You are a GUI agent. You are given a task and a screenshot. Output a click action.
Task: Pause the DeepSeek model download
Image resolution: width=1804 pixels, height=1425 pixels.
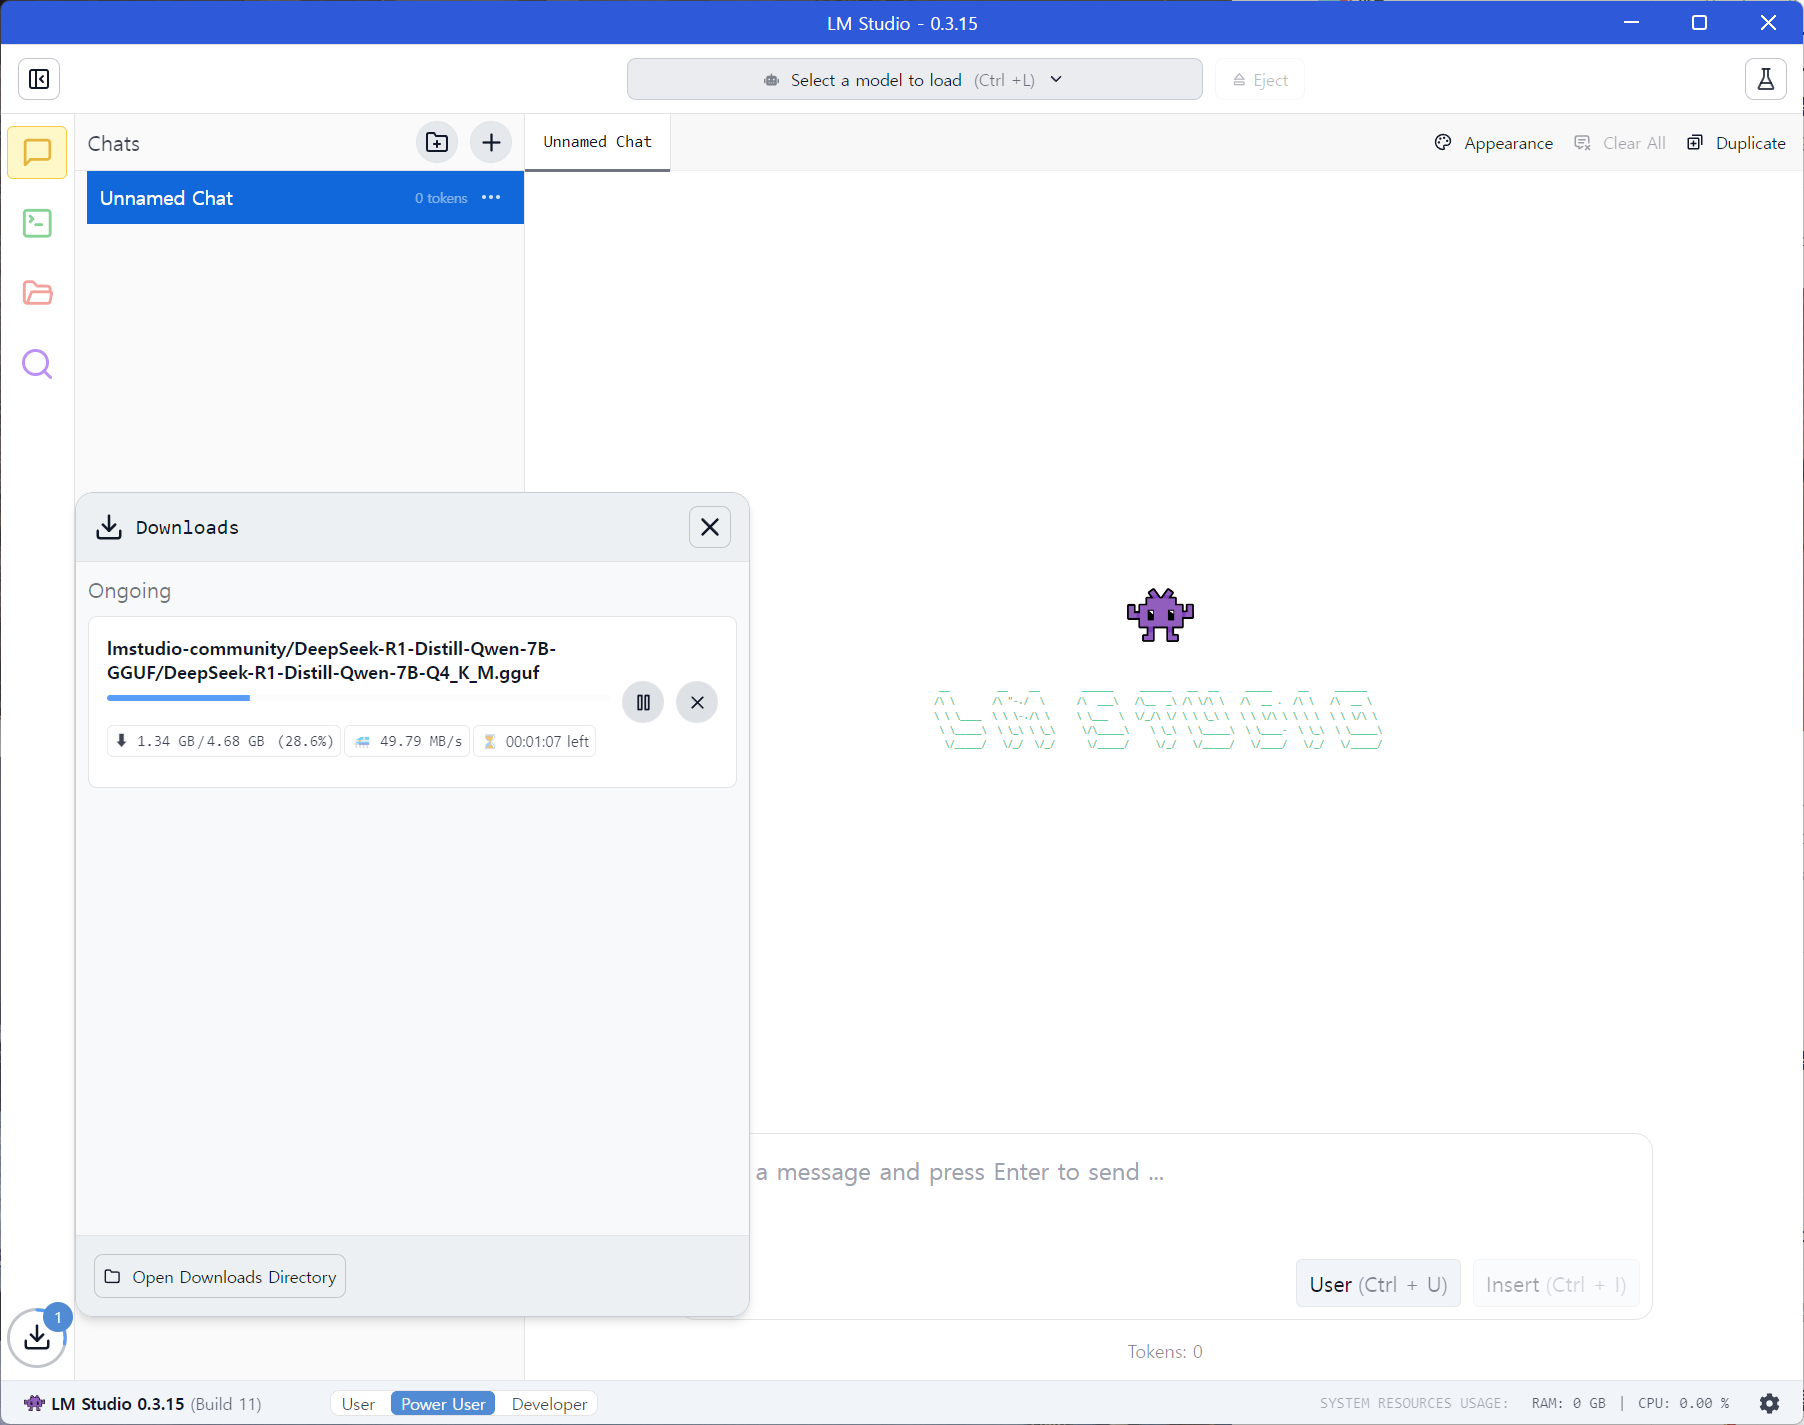[643, 702]
